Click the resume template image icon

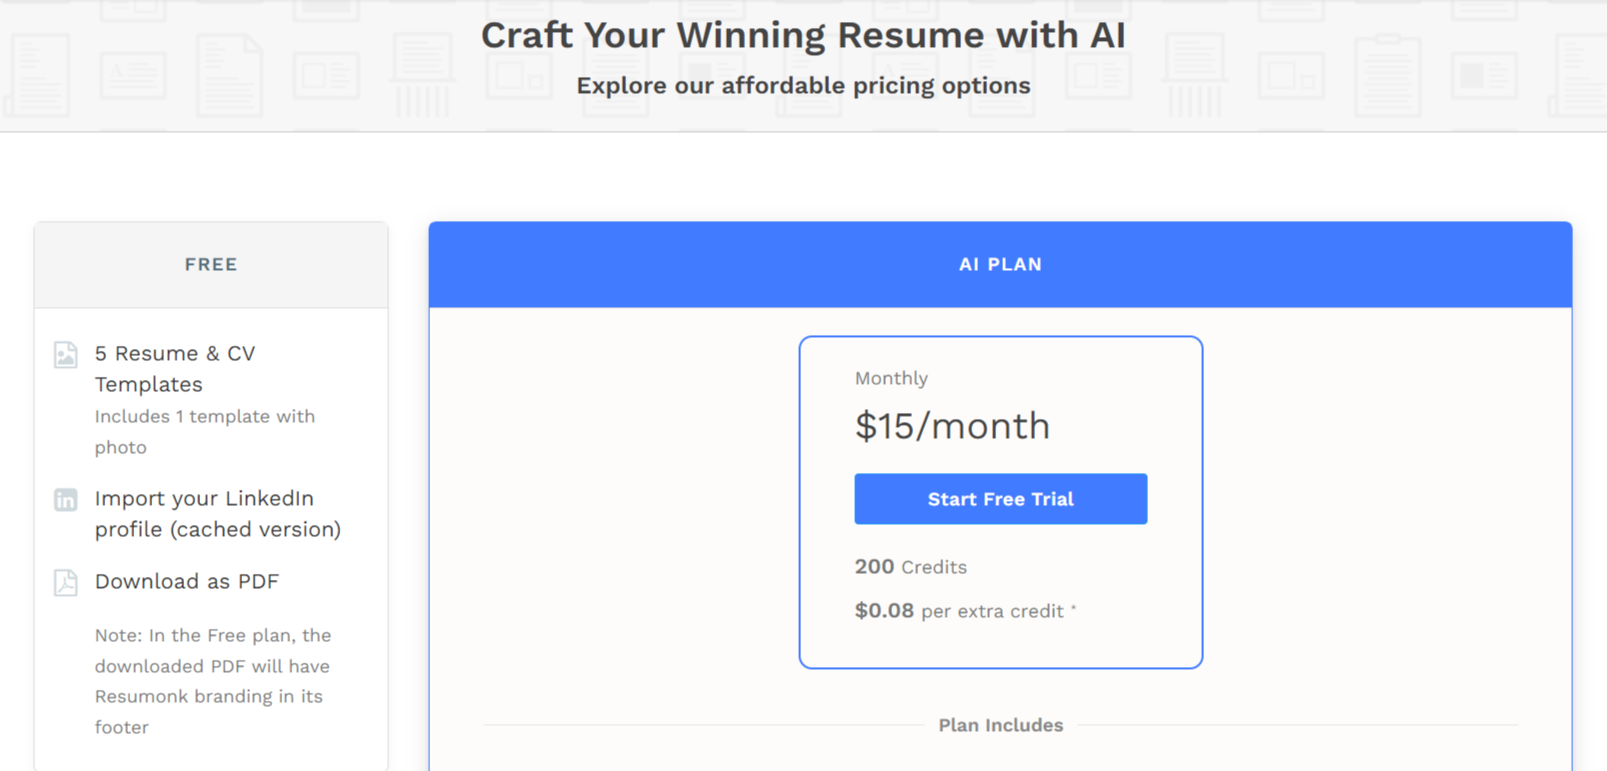66,355
